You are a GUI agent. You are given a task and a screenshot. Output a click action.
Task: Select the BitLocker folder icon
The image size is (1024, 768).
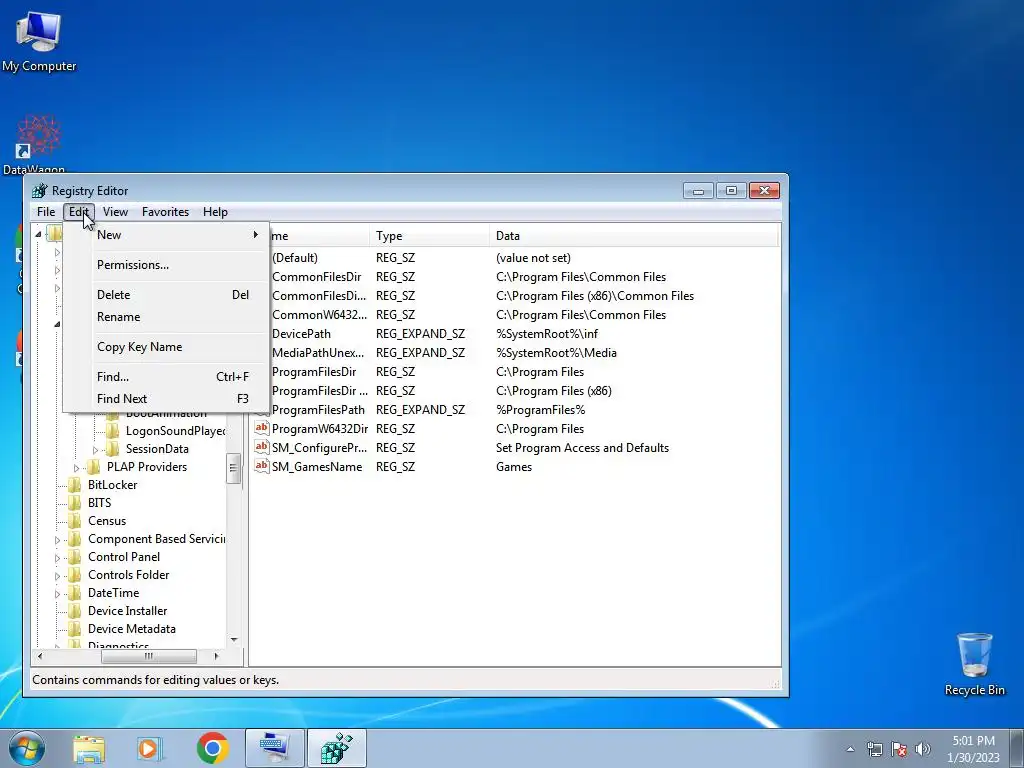point(75,485)
